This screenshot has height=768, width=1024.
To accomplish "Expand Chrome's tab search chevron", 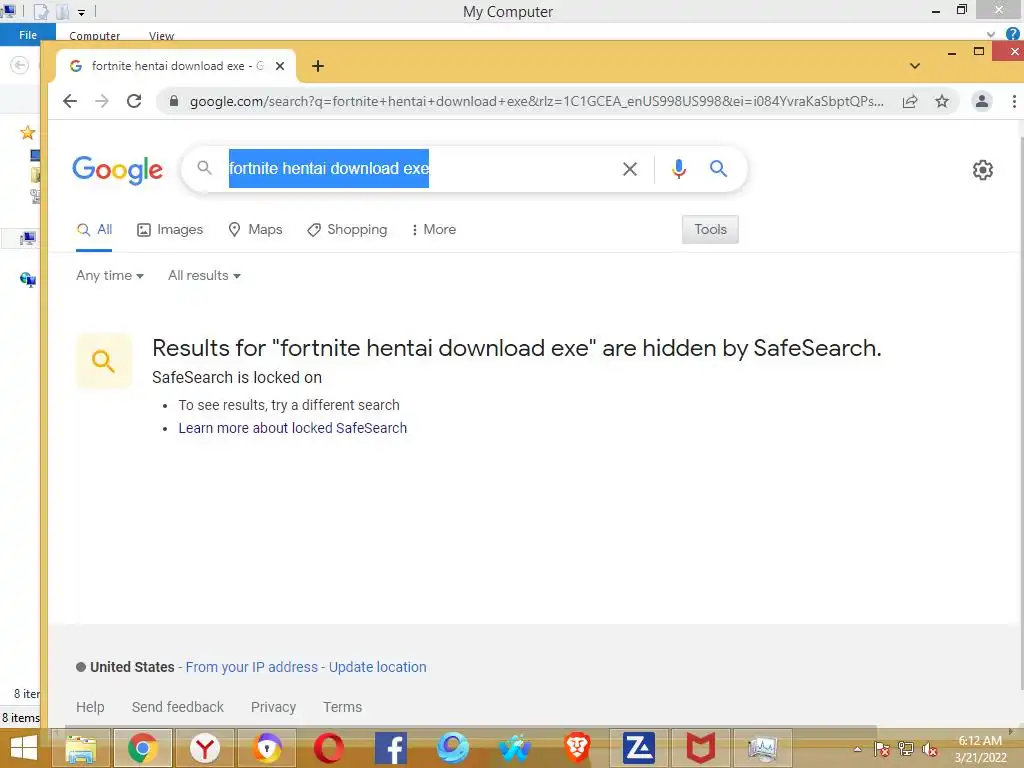I will coord(915,66).
